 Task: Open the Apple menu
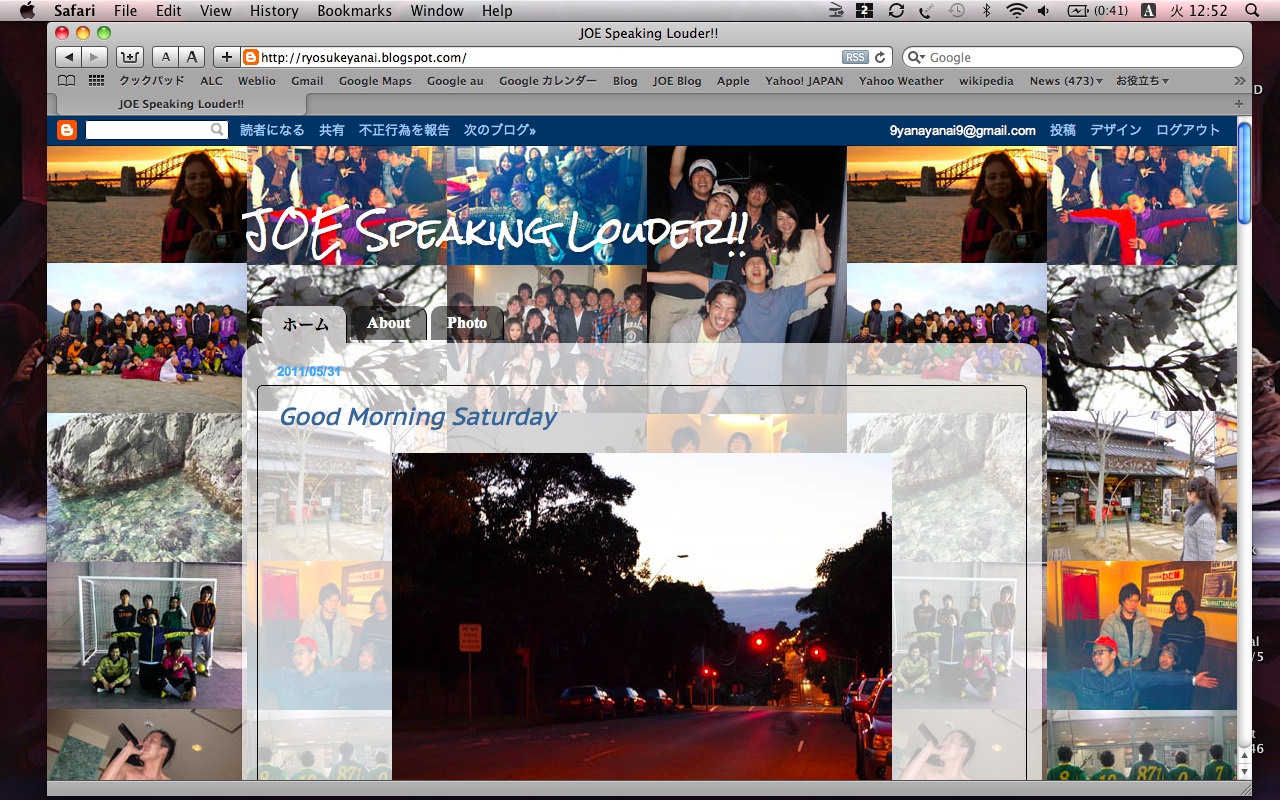click(x=27, y=10)
